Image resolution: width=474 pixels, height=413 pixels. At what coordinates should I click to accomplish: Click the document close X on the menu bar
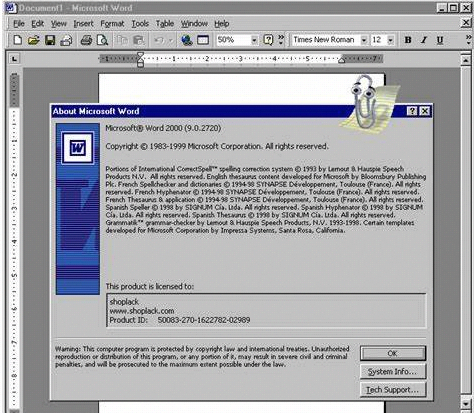pos(466,23)
